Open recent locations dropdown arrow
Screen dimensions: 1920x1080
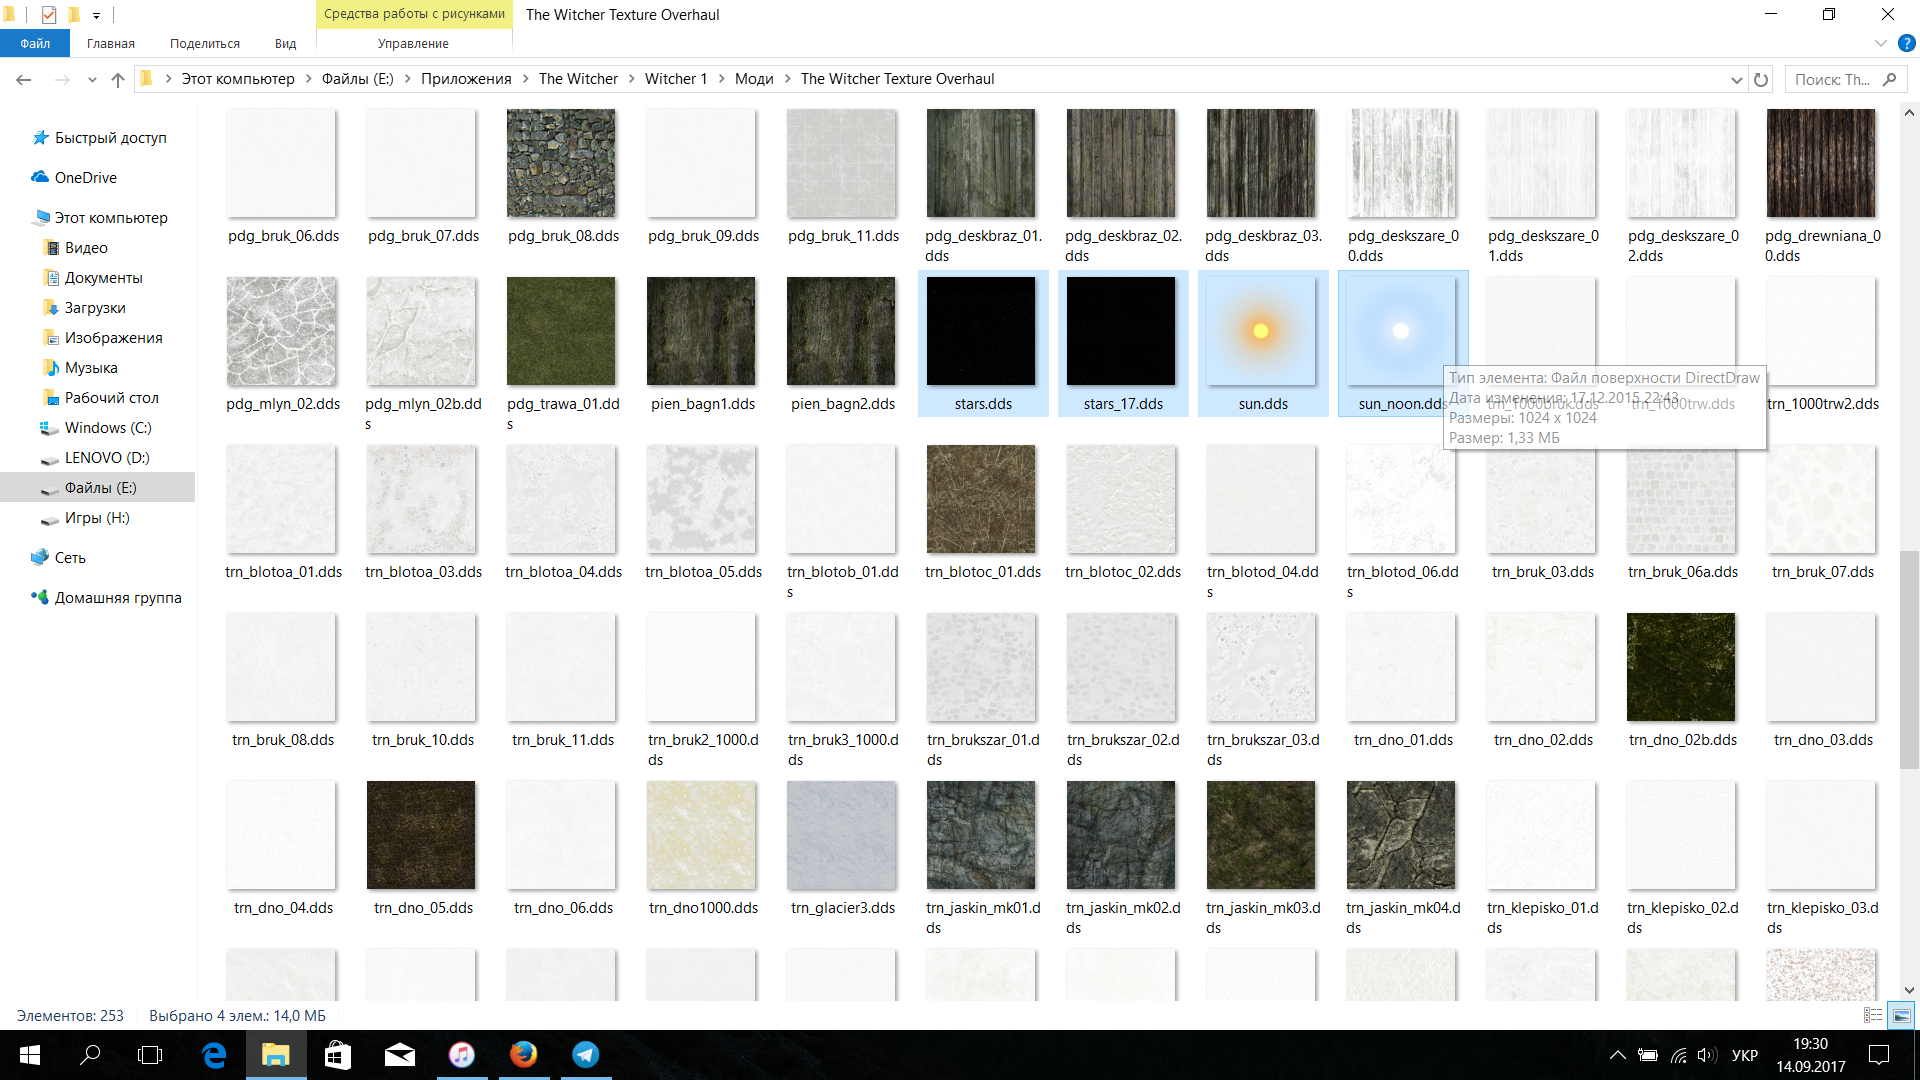click(92, 80)
